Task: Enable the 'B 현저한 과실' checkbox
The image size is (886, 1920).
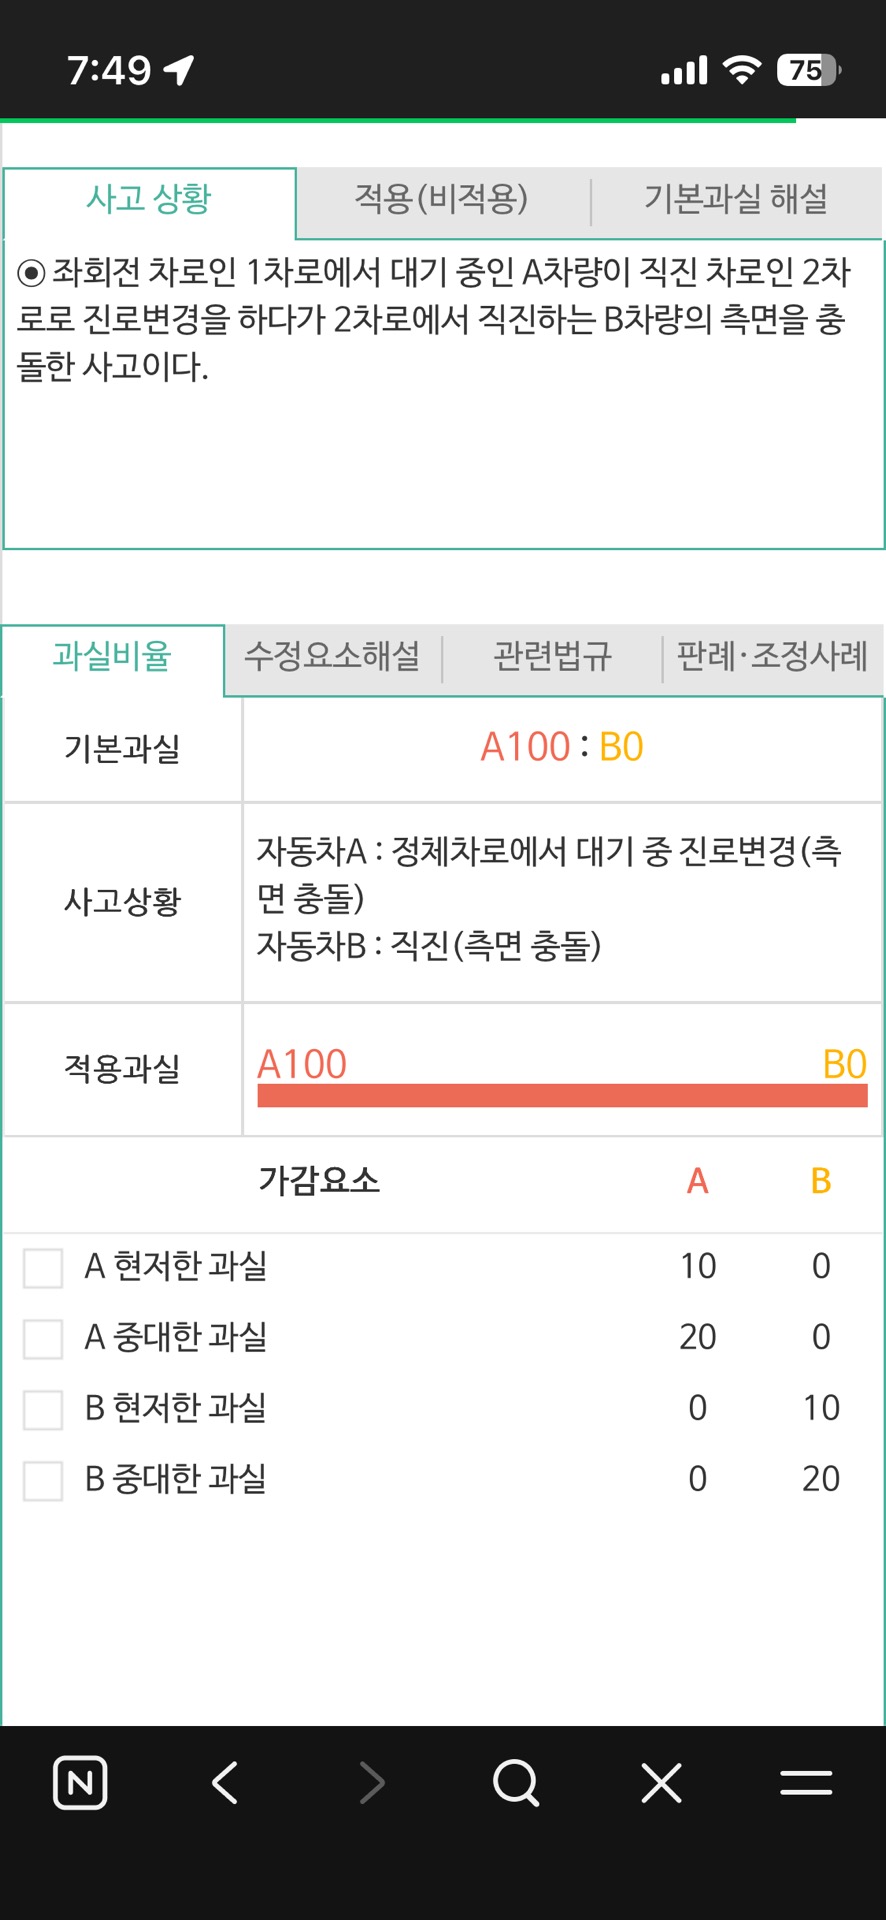Action: coord(43,1409)
